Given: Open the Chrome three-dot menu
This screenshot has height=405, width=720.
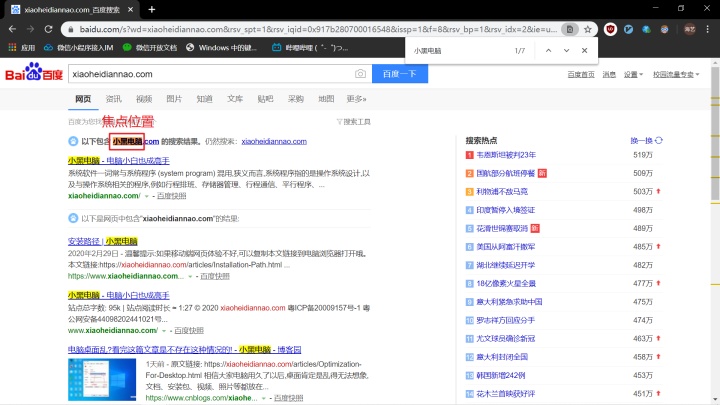Looking at the screenshot, I should (x=708, y=29).
